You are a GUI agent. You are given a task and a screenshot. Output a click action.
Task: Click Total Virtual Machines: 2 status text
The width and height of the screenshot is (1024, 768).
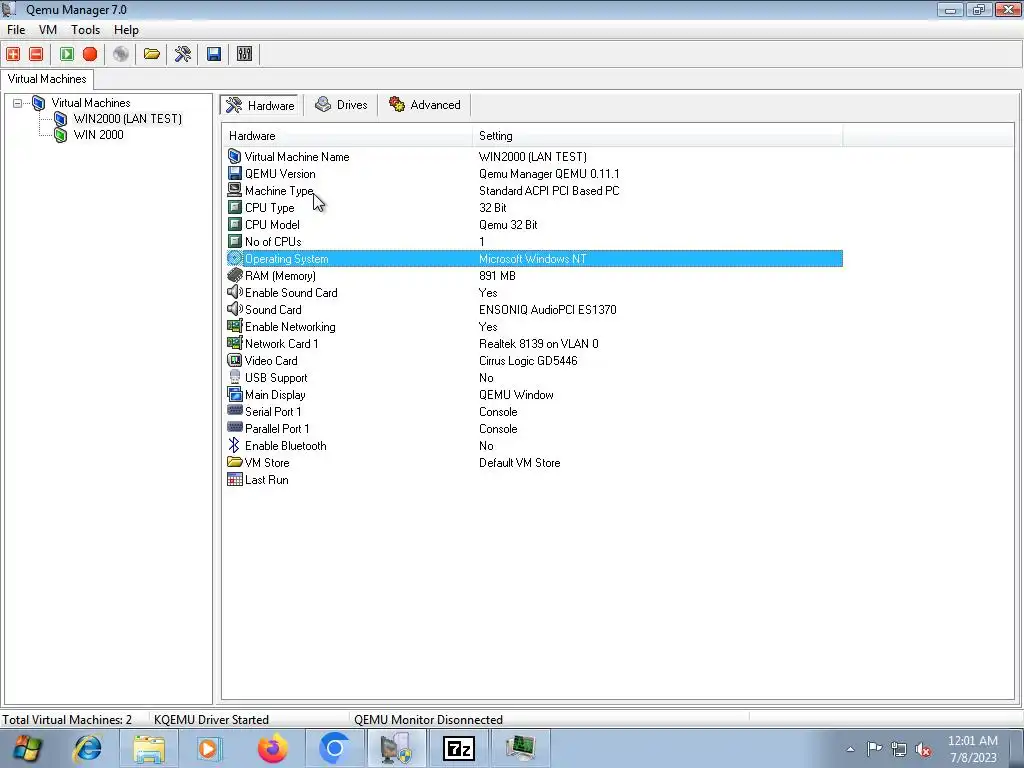tap(67, 720)
